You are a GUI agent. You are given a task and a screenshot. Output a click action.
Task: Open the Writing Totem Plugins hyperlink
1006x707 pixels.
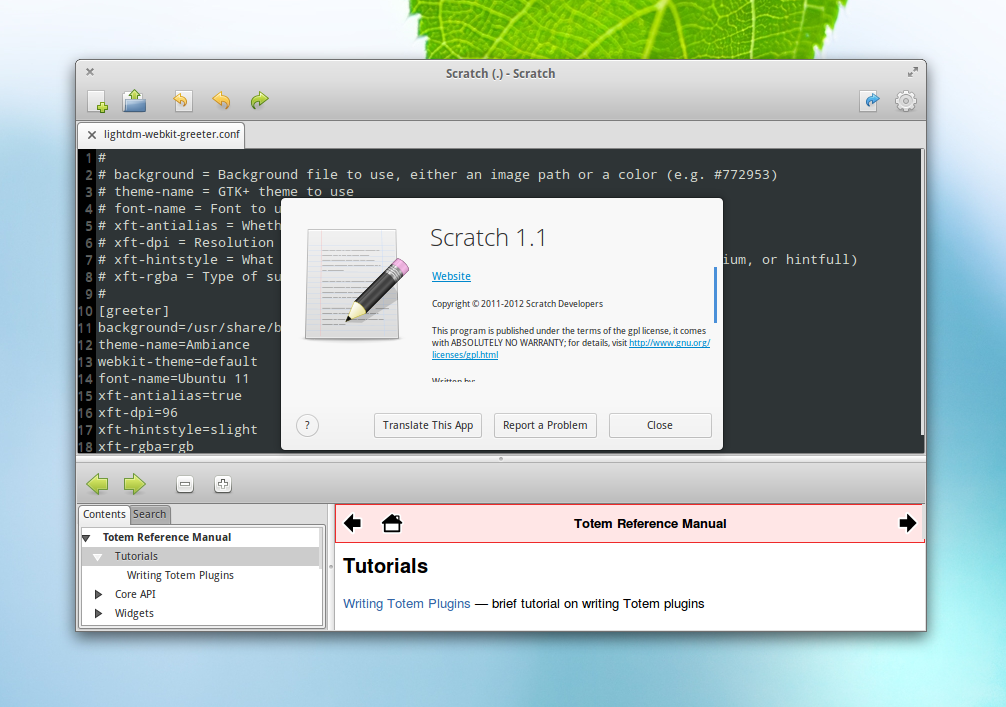coord(407,604)
